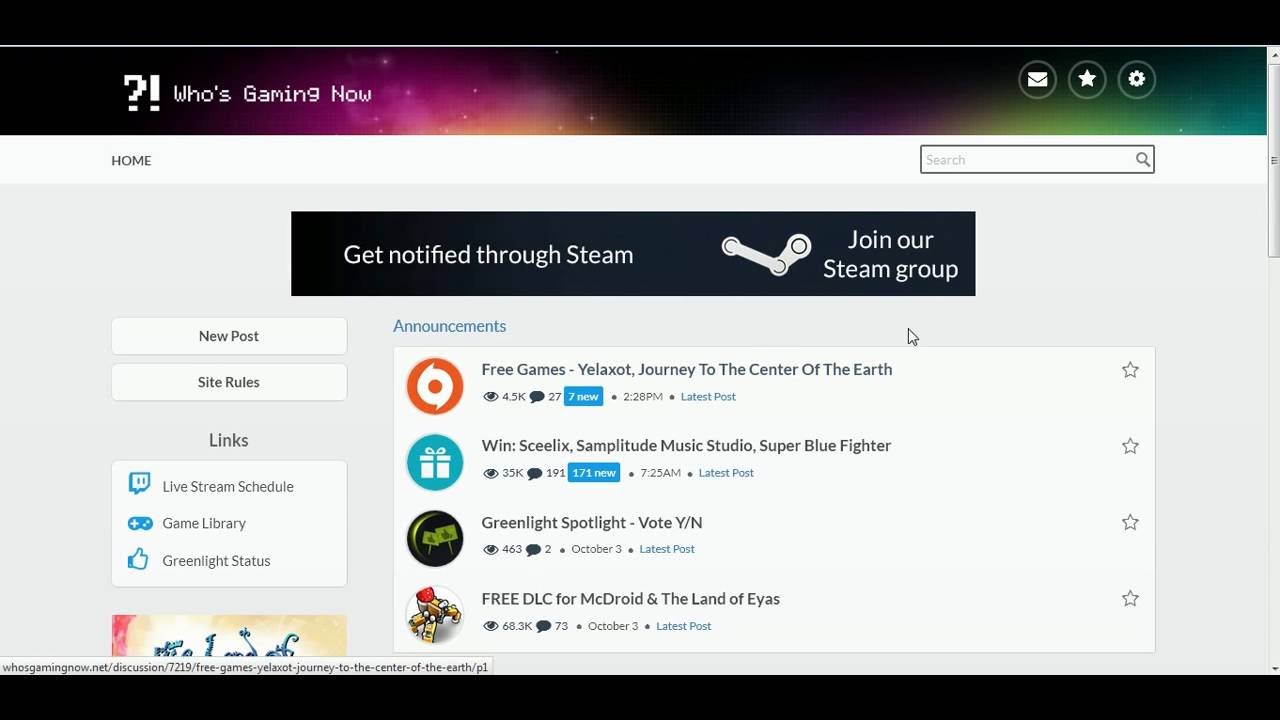The image size is (1280, 720).
Task: Open the Site Rules button
Action: [x=229, y=382]
